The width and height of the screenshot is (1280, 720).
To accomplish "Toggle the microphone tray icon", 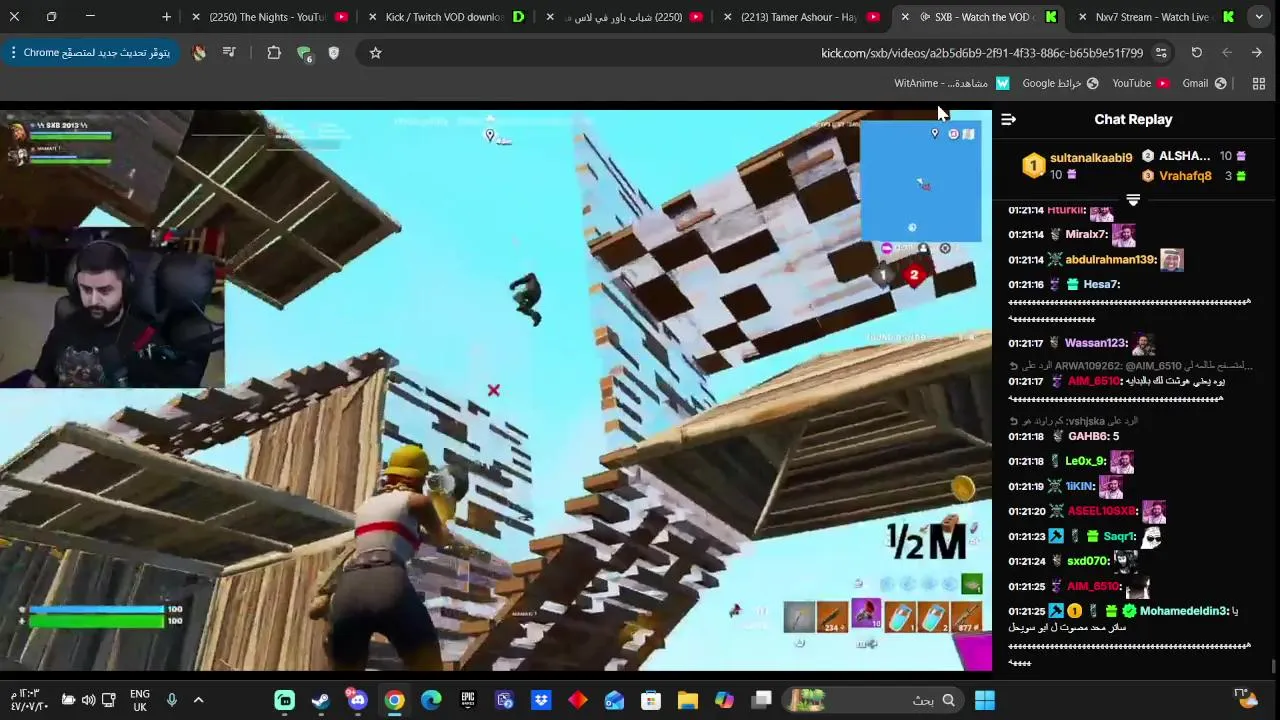I will pos(171,700).
